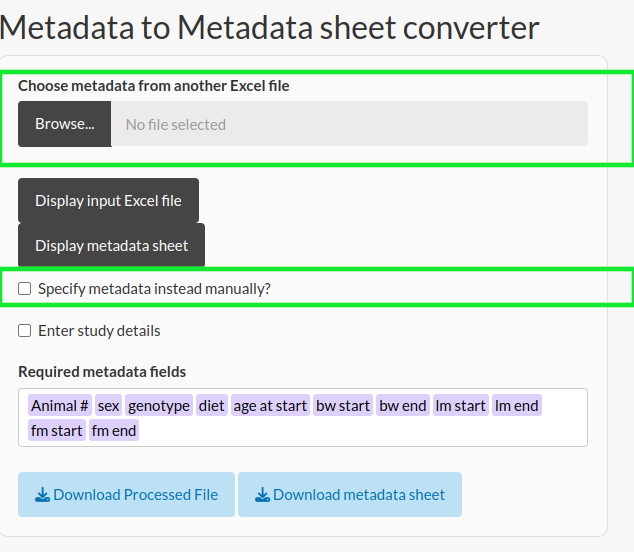Click the download icon on Download metadata sheet
The width and height of the screenshot is (634, 552).
click(262, 495)
